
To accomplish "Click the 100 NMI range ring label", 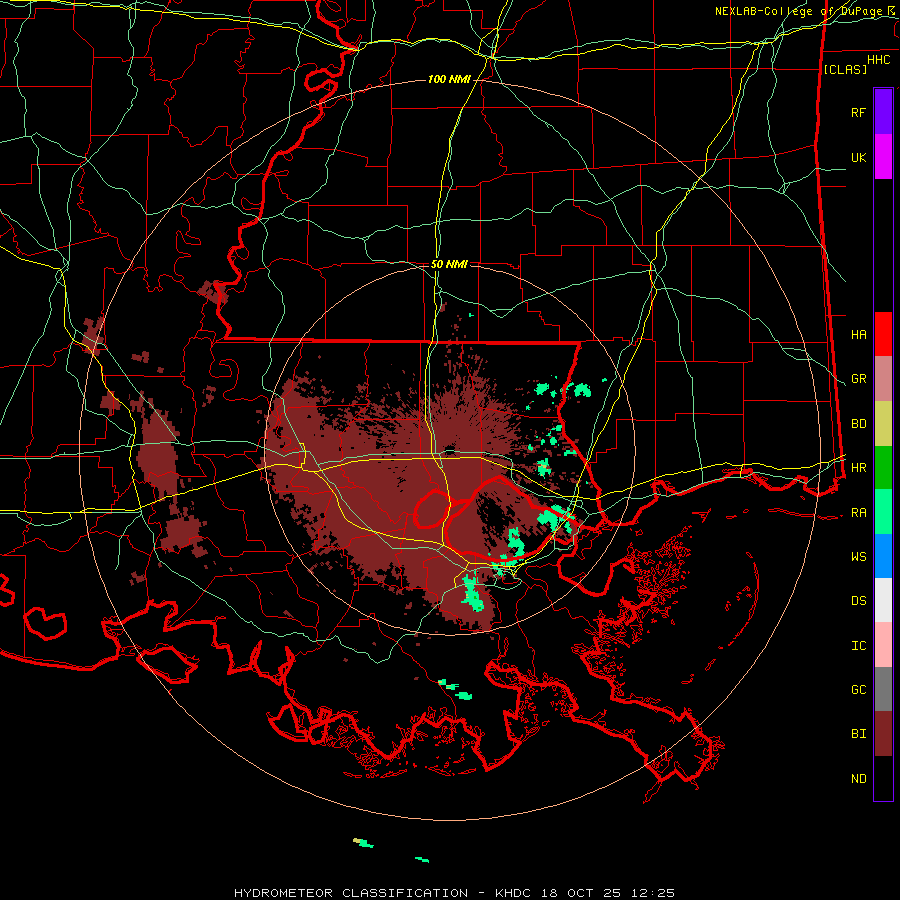I will tap(449, 79).
